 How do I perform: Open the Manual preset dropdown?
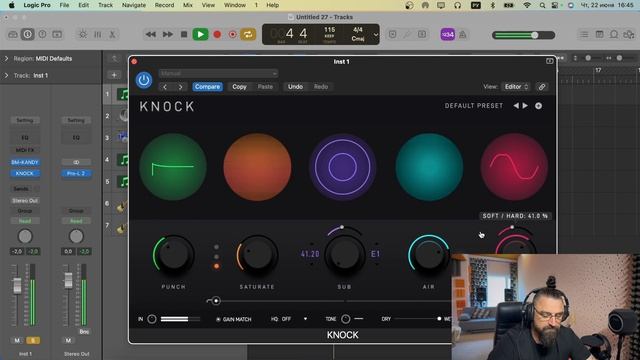(x=218, y=73)
